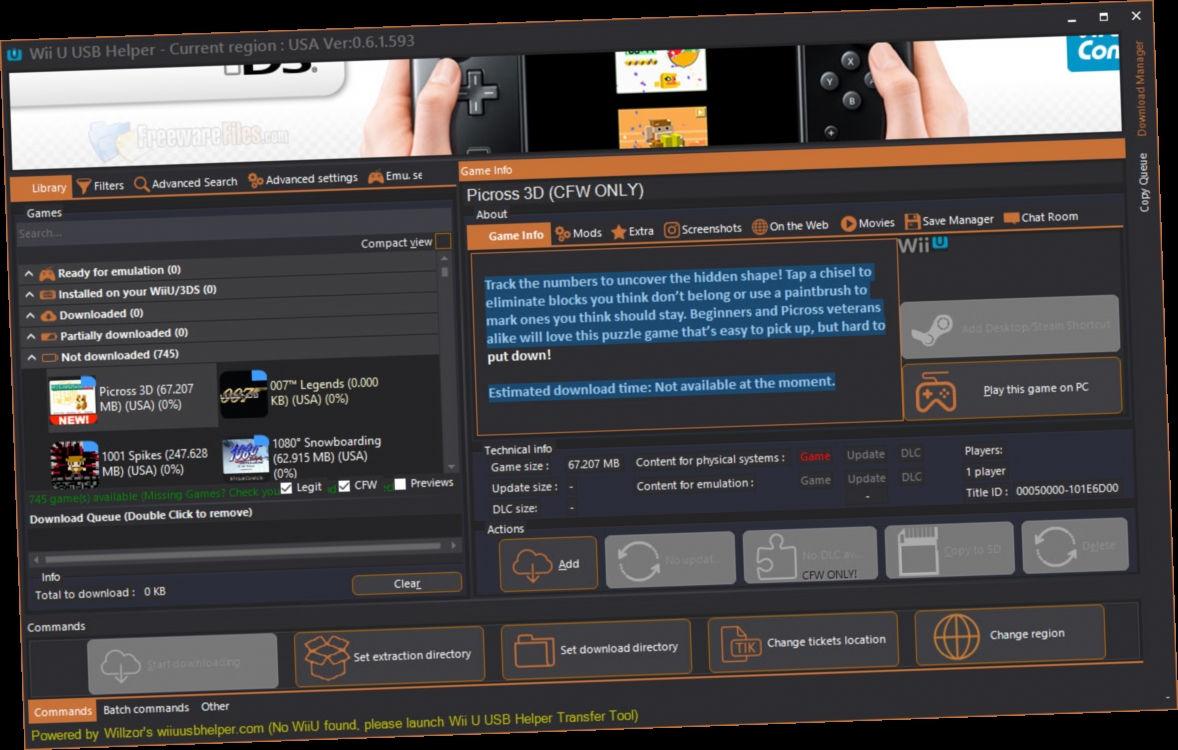This screenshot has width=1178, height=750.
Task: Open the vertical Copy Queue tab
Action: 1143,183
